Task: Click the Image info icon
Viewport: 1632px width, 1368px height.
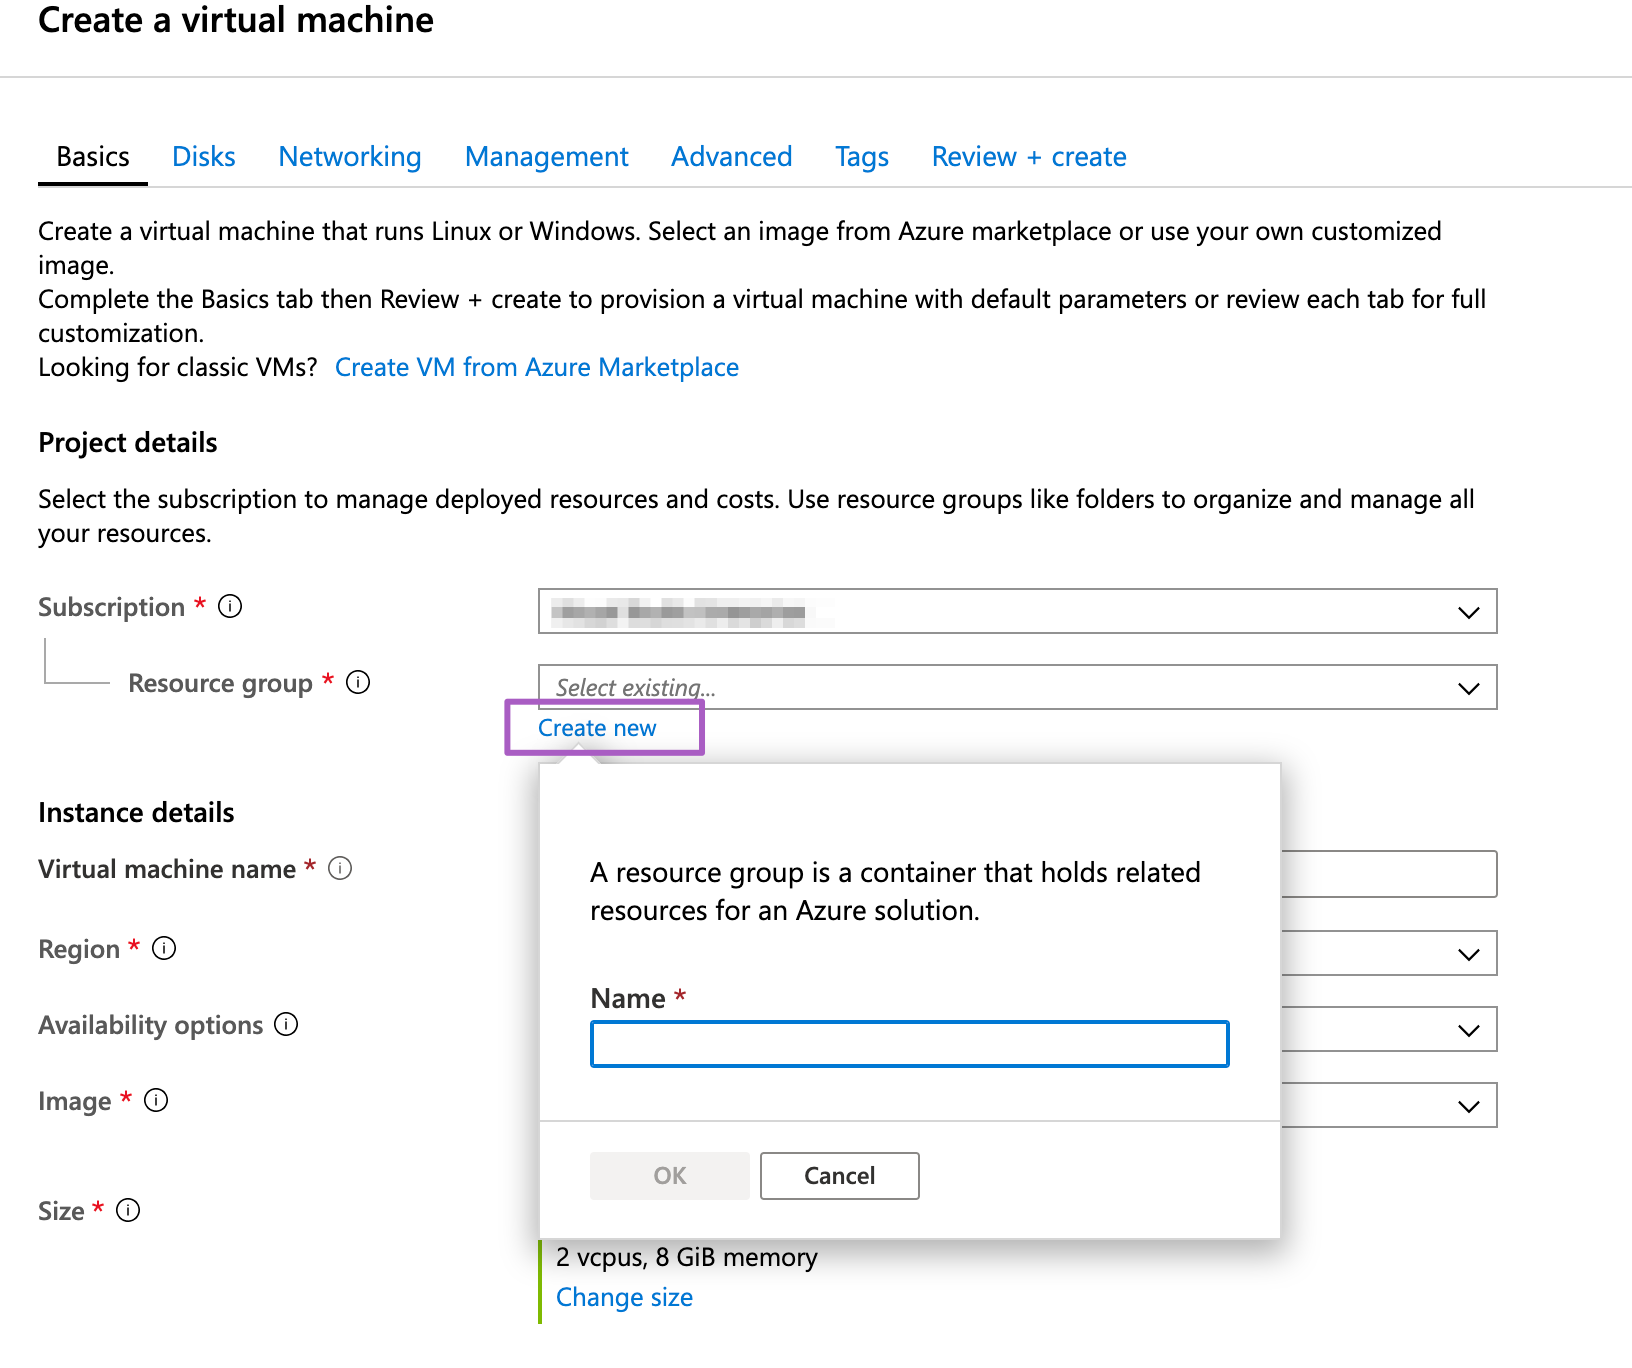Action: (x=156, y=1101)
